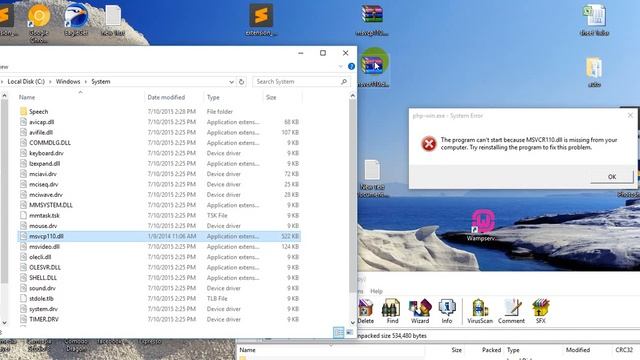Select the New text document desktop icon

[x=372, y=178]
